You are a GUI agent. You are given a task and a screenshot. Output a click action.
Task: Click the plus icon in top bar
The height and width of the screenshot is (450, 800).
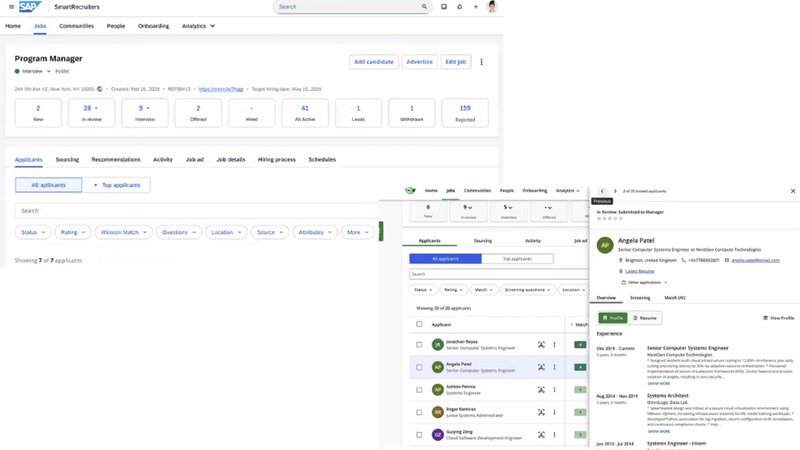point(476,7)
